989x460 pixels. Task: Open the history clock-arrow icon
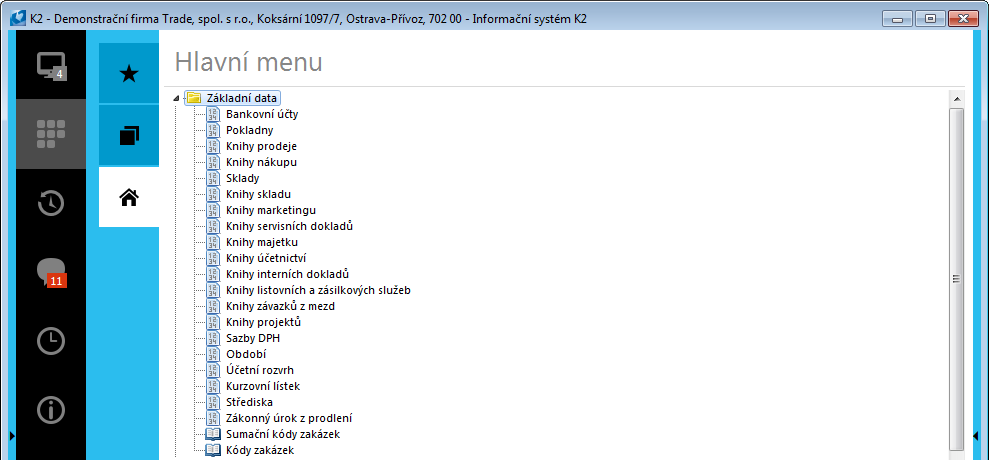(51, 203)
